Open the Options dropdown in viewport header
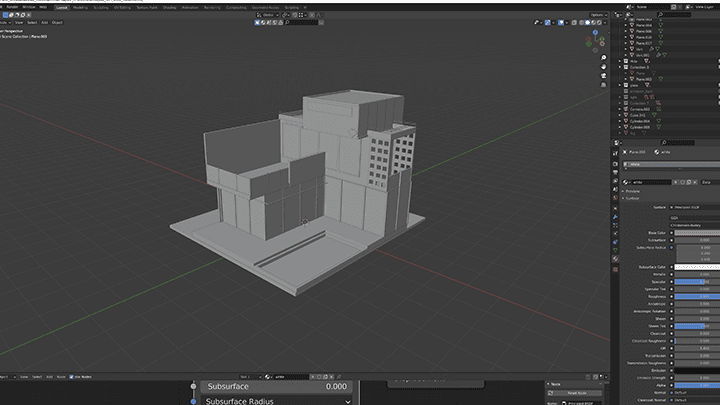 pyautogui.click(x=597, y=14)
